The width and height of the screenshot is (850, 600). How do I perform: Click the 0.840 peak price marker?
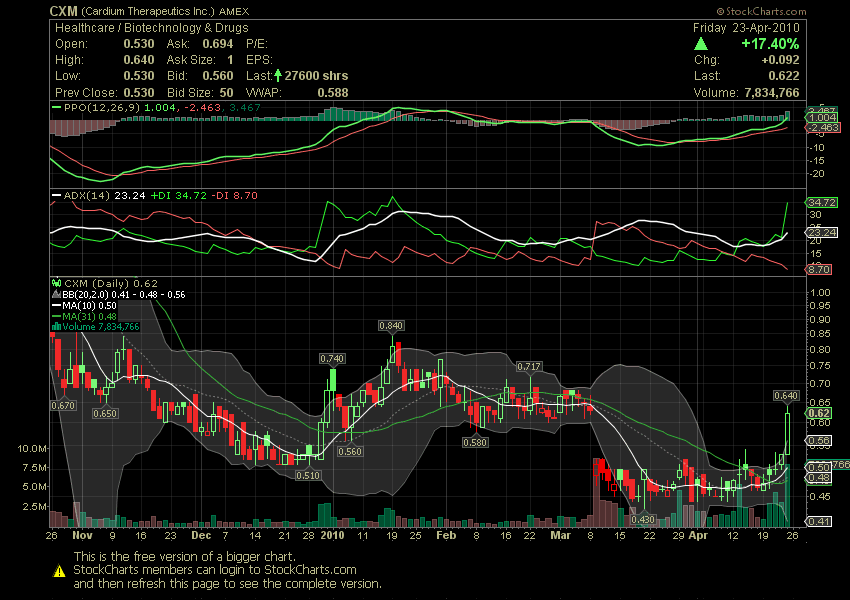(391, 326)
